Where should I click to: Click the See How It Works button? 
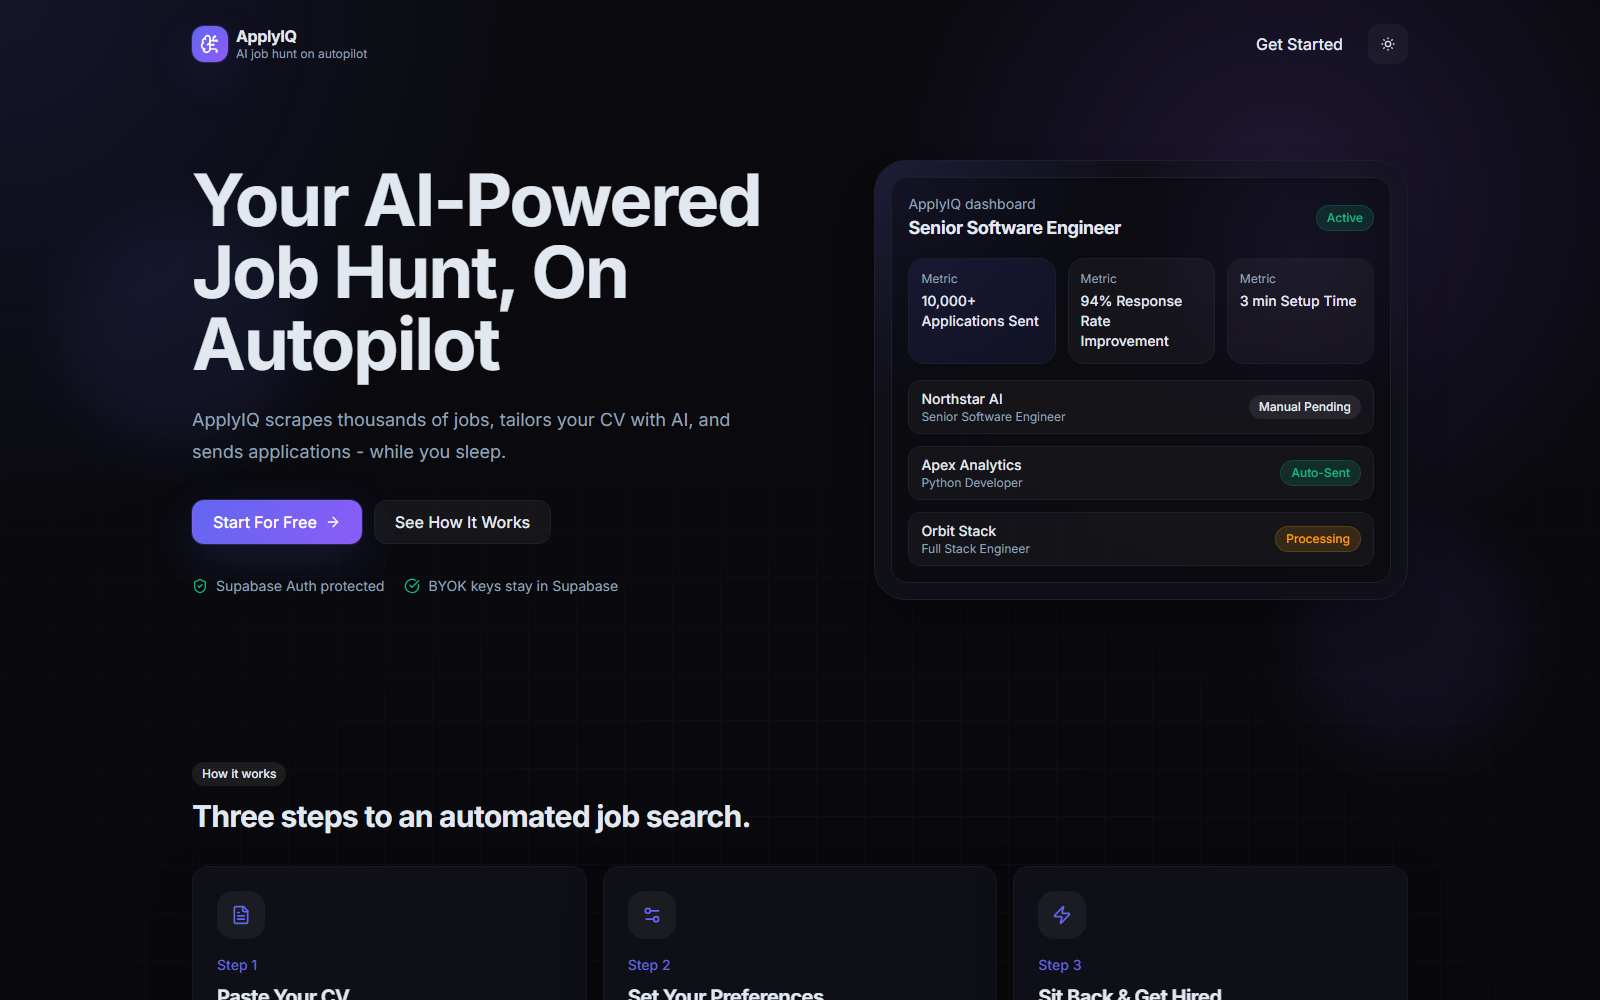[x=462, y=522]
